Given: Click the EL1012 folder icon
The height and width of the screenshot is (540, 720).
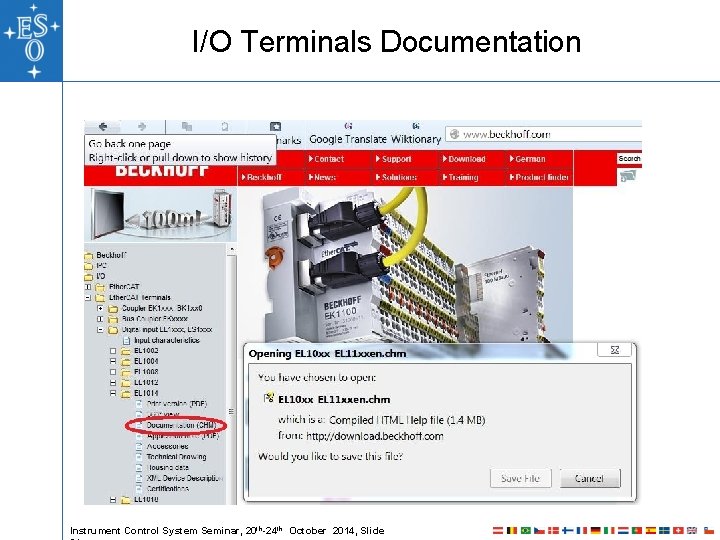Looking at the screenshot, I should 126,382.
